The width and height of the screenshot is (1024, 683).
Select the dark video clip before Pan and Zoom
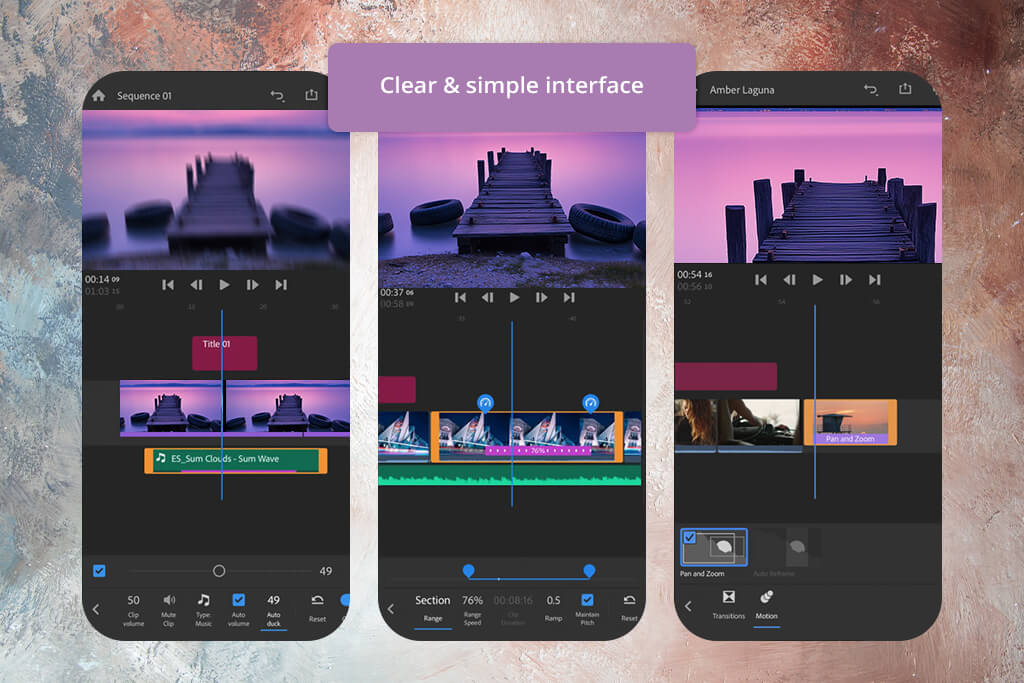click(759, 424)
